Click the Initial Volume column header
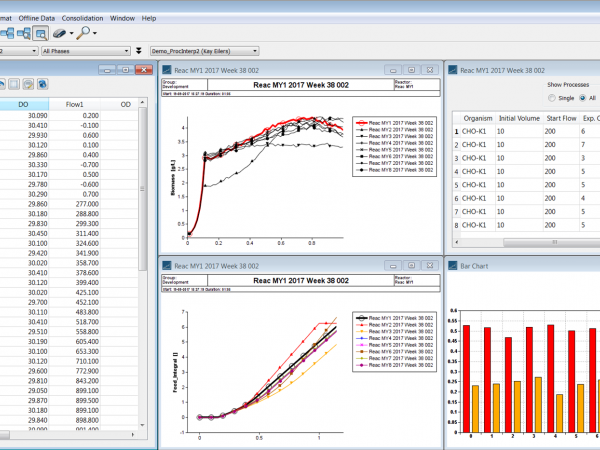600x450 pixels. (x=519, y=118)
